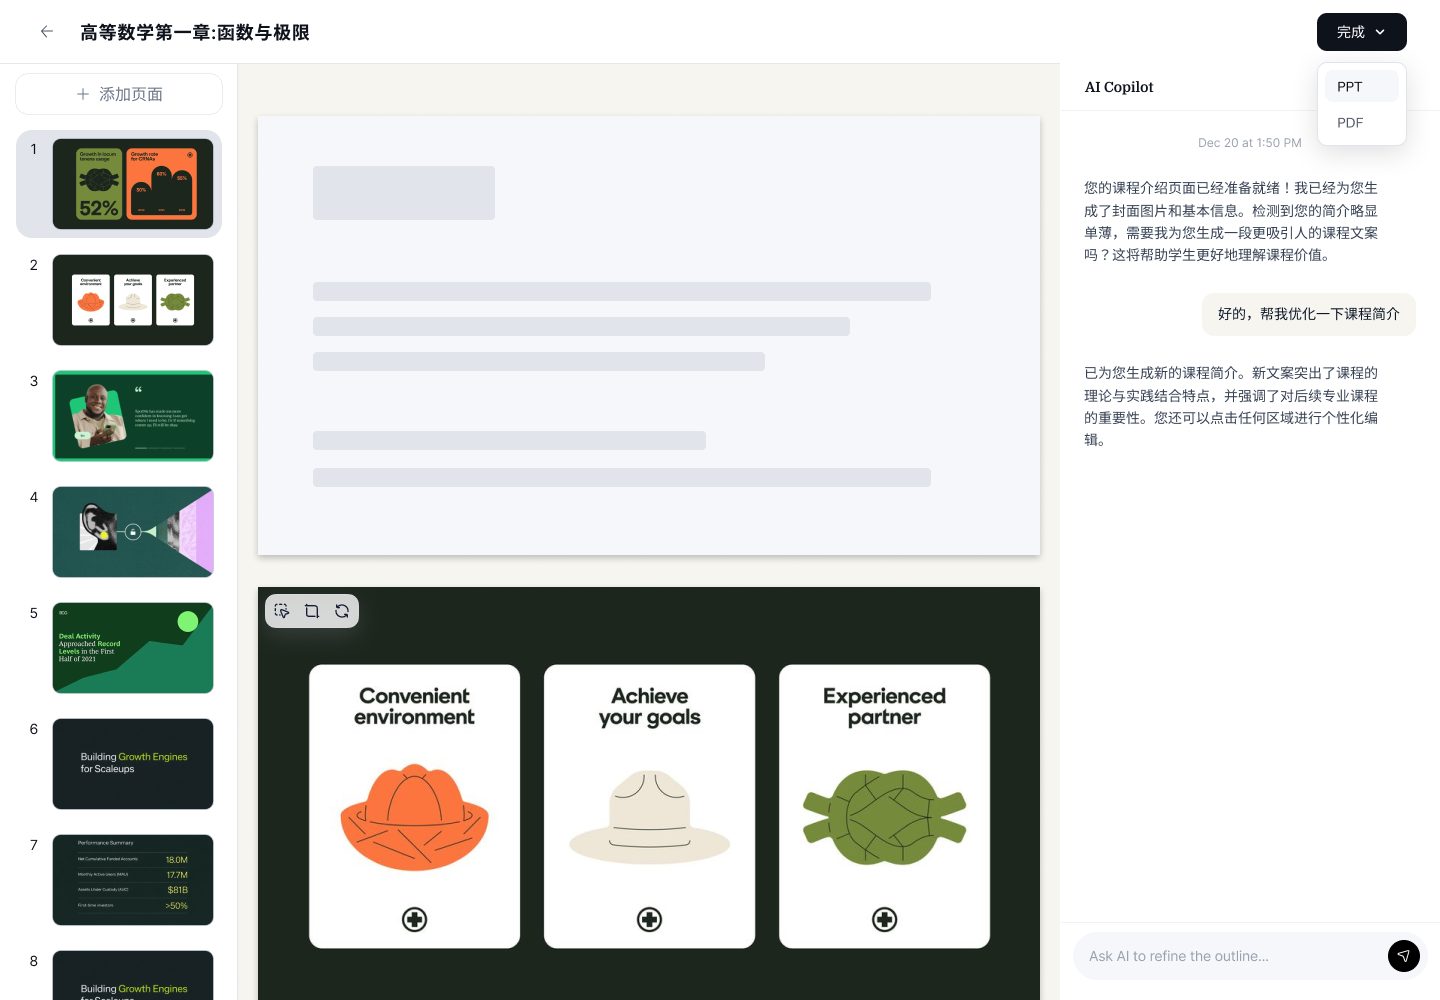Click the back arrow to exit the editor
This screenshot has height=1000, width=1440.
coord(47,31)
